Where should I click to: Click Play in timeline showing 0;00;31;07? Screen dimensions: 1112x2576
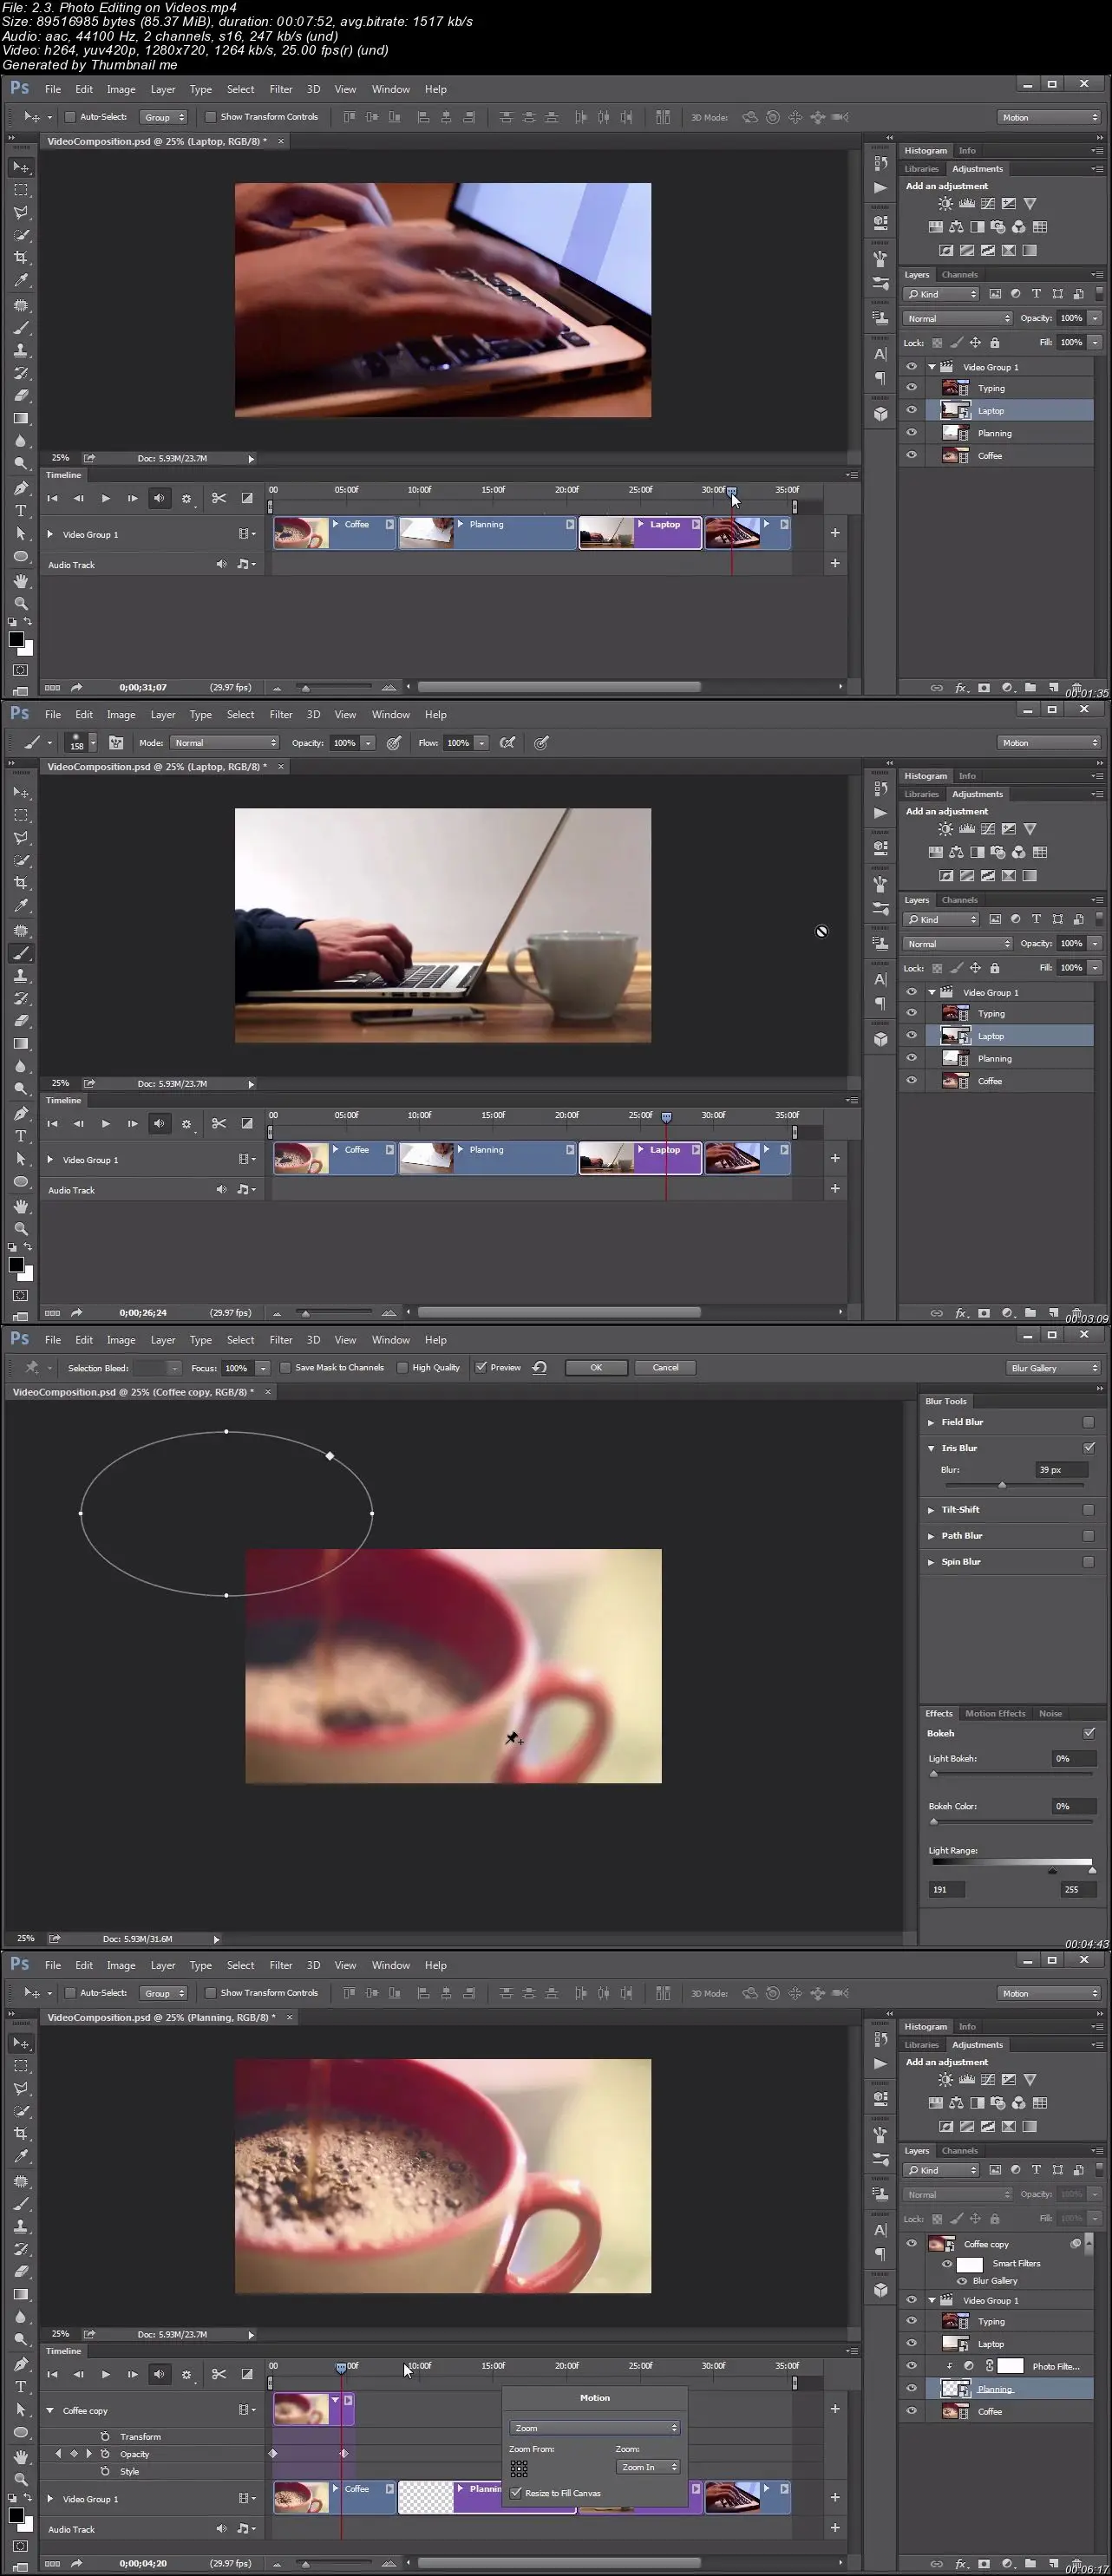105,498
